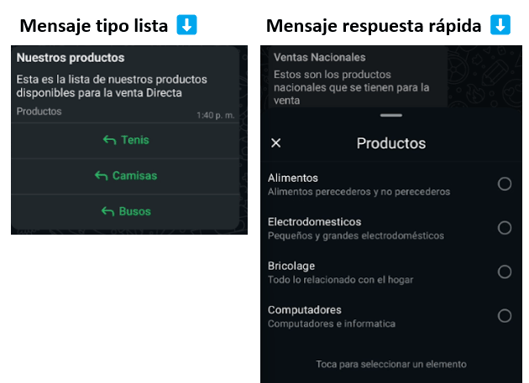Click the Nuestros productos message header

point(71,58)
